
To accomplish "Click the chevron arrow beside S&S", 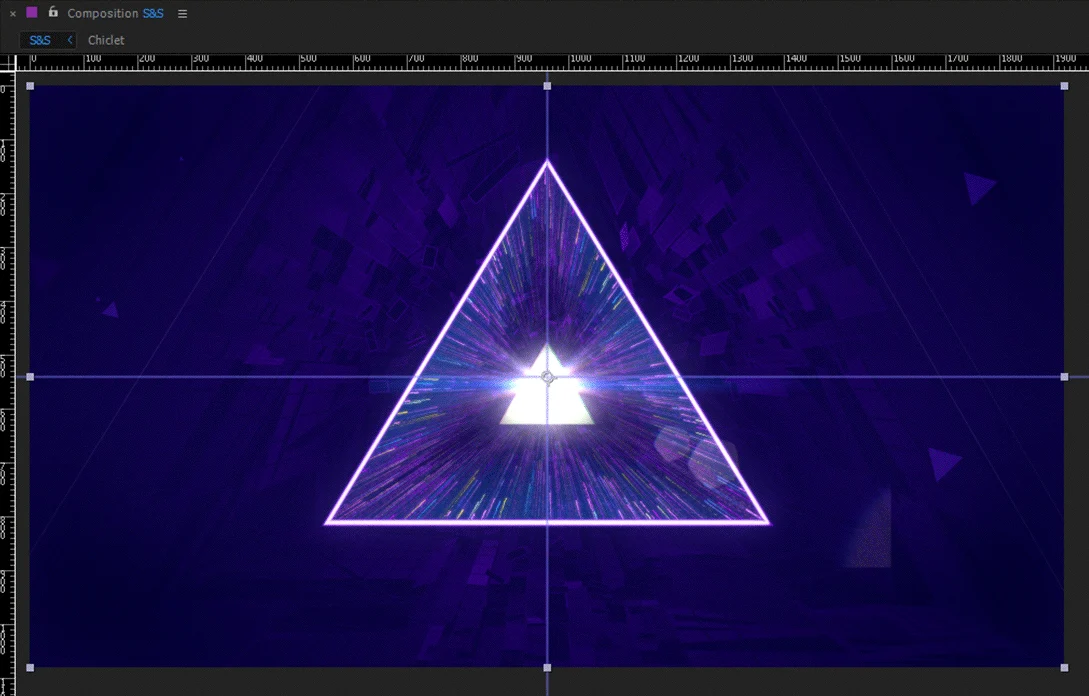I will tap(69, 40).
